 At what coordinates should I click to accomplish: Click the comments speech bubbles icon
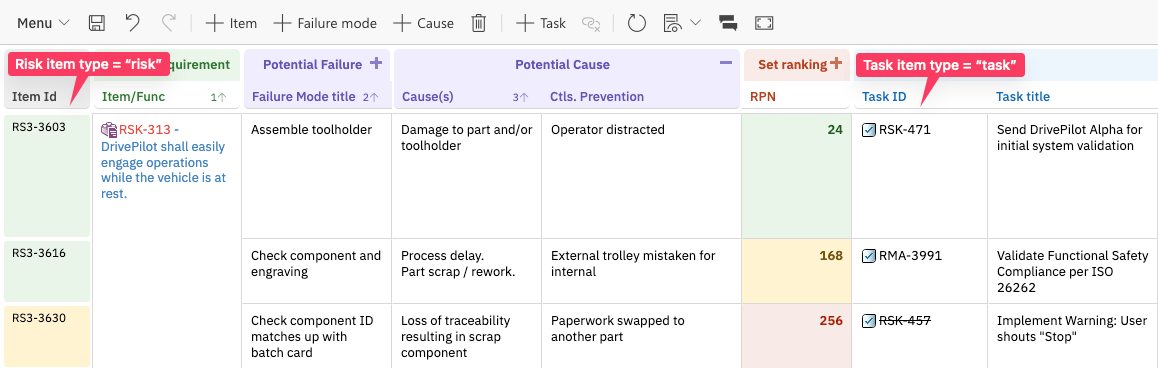tap(728, 23)
